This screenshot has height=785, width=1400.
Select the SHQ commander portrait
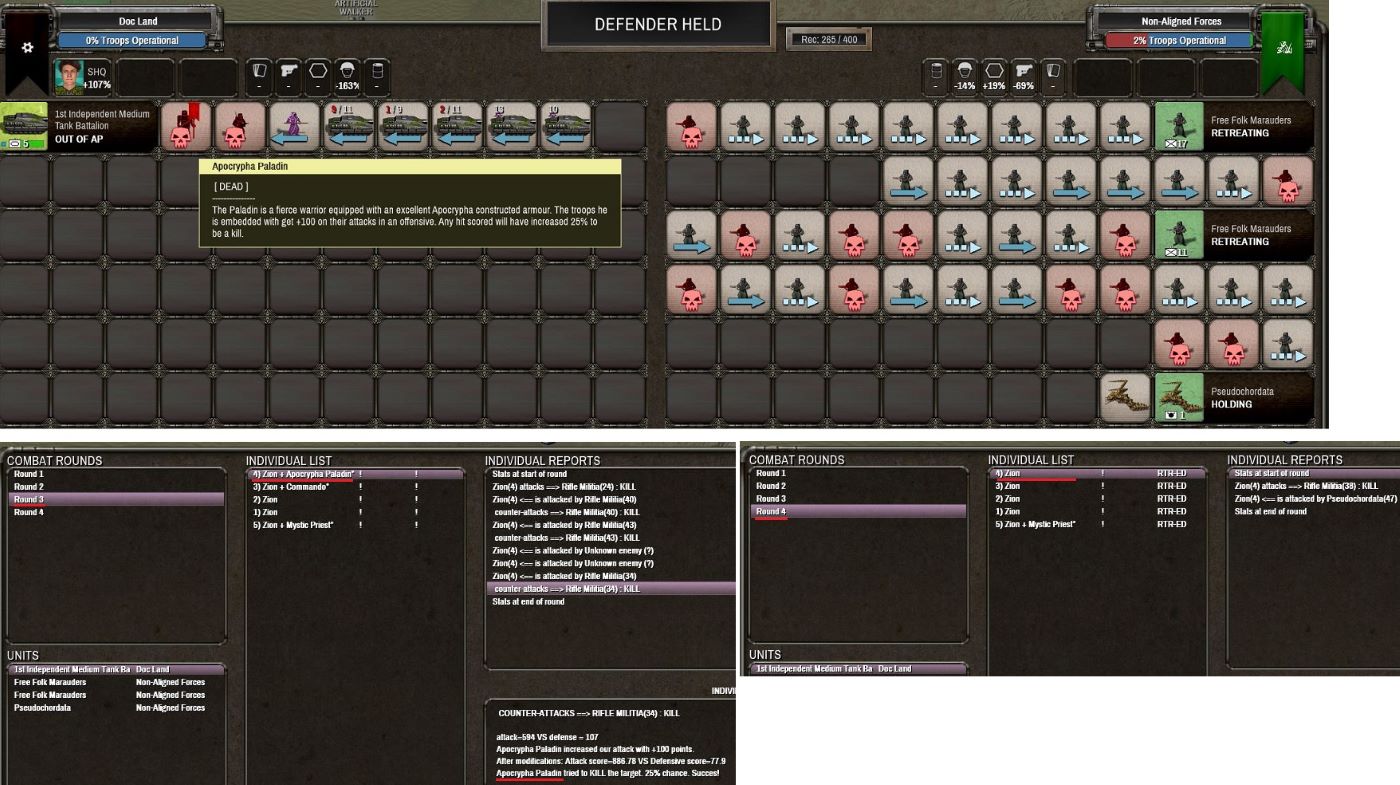coord(68,77)
